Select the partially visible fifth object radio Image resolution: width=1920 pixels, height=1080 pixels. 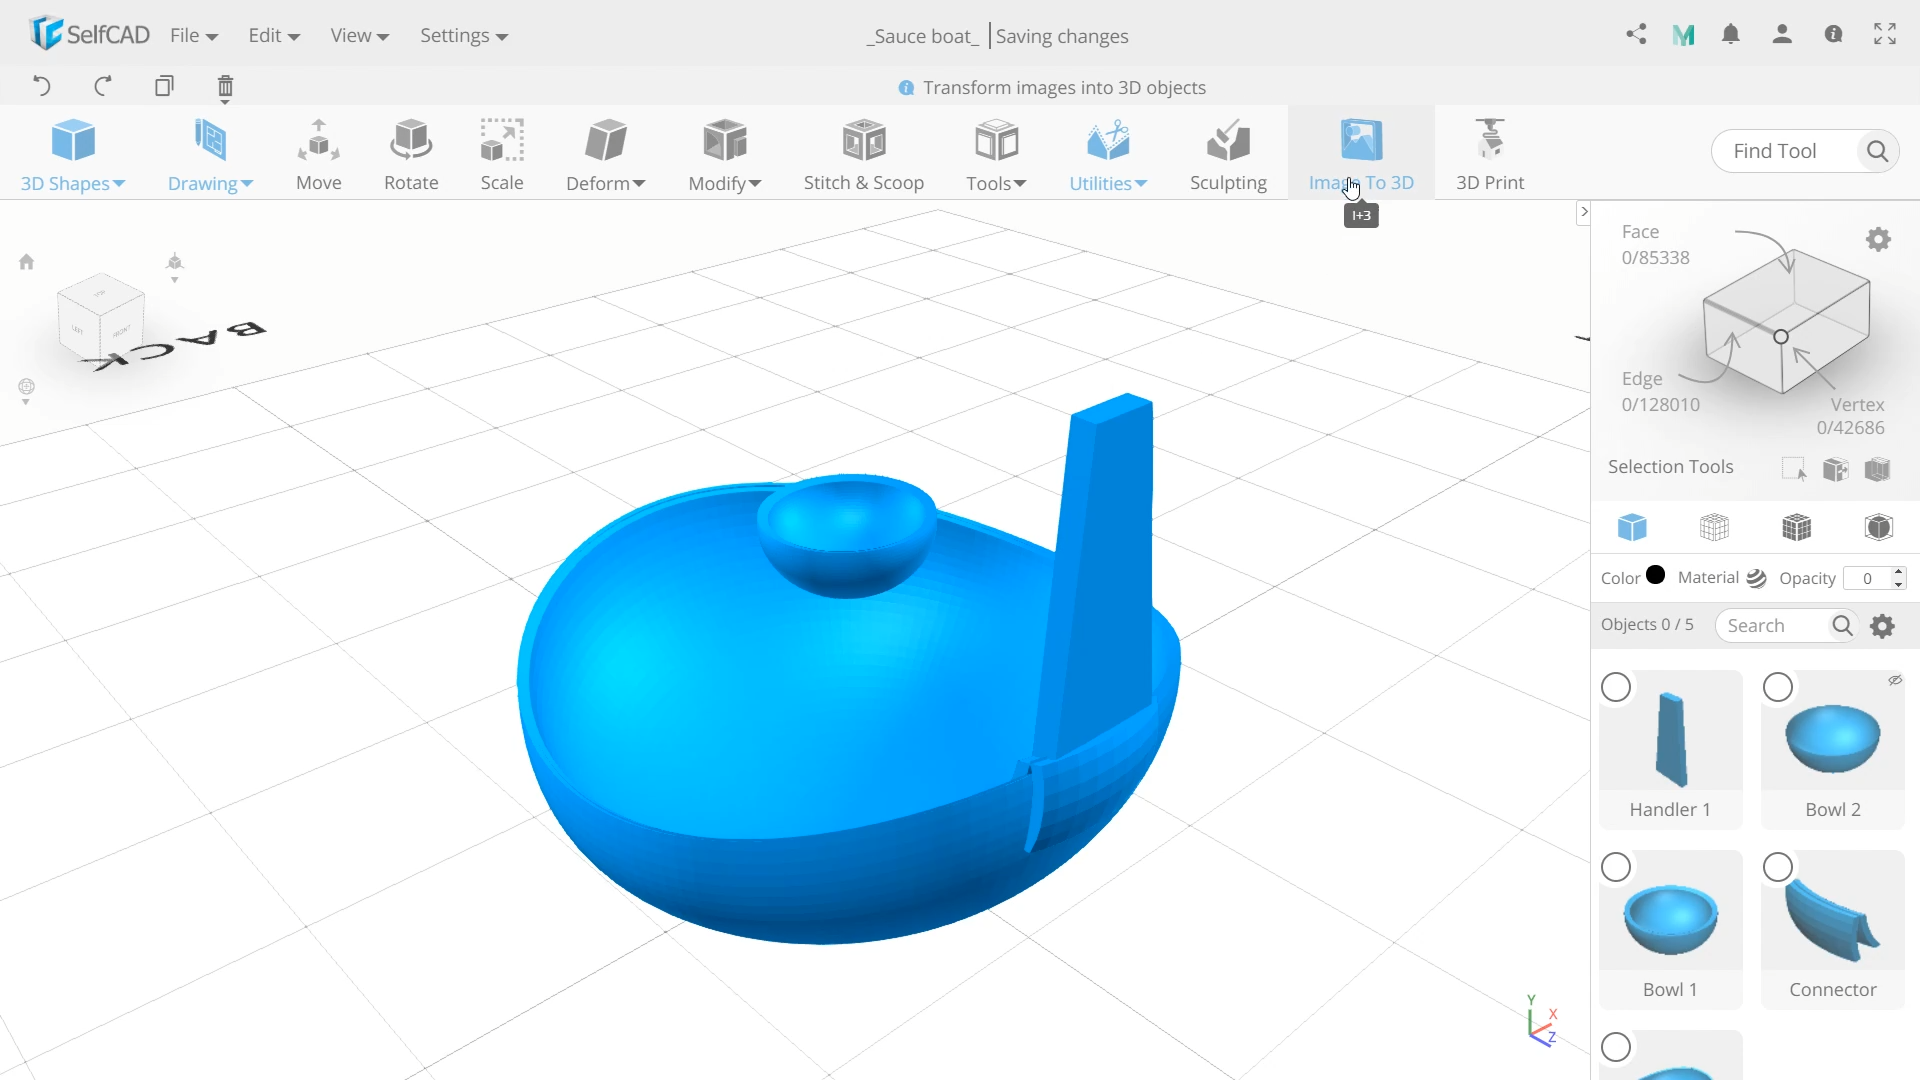[1616, 1048]
